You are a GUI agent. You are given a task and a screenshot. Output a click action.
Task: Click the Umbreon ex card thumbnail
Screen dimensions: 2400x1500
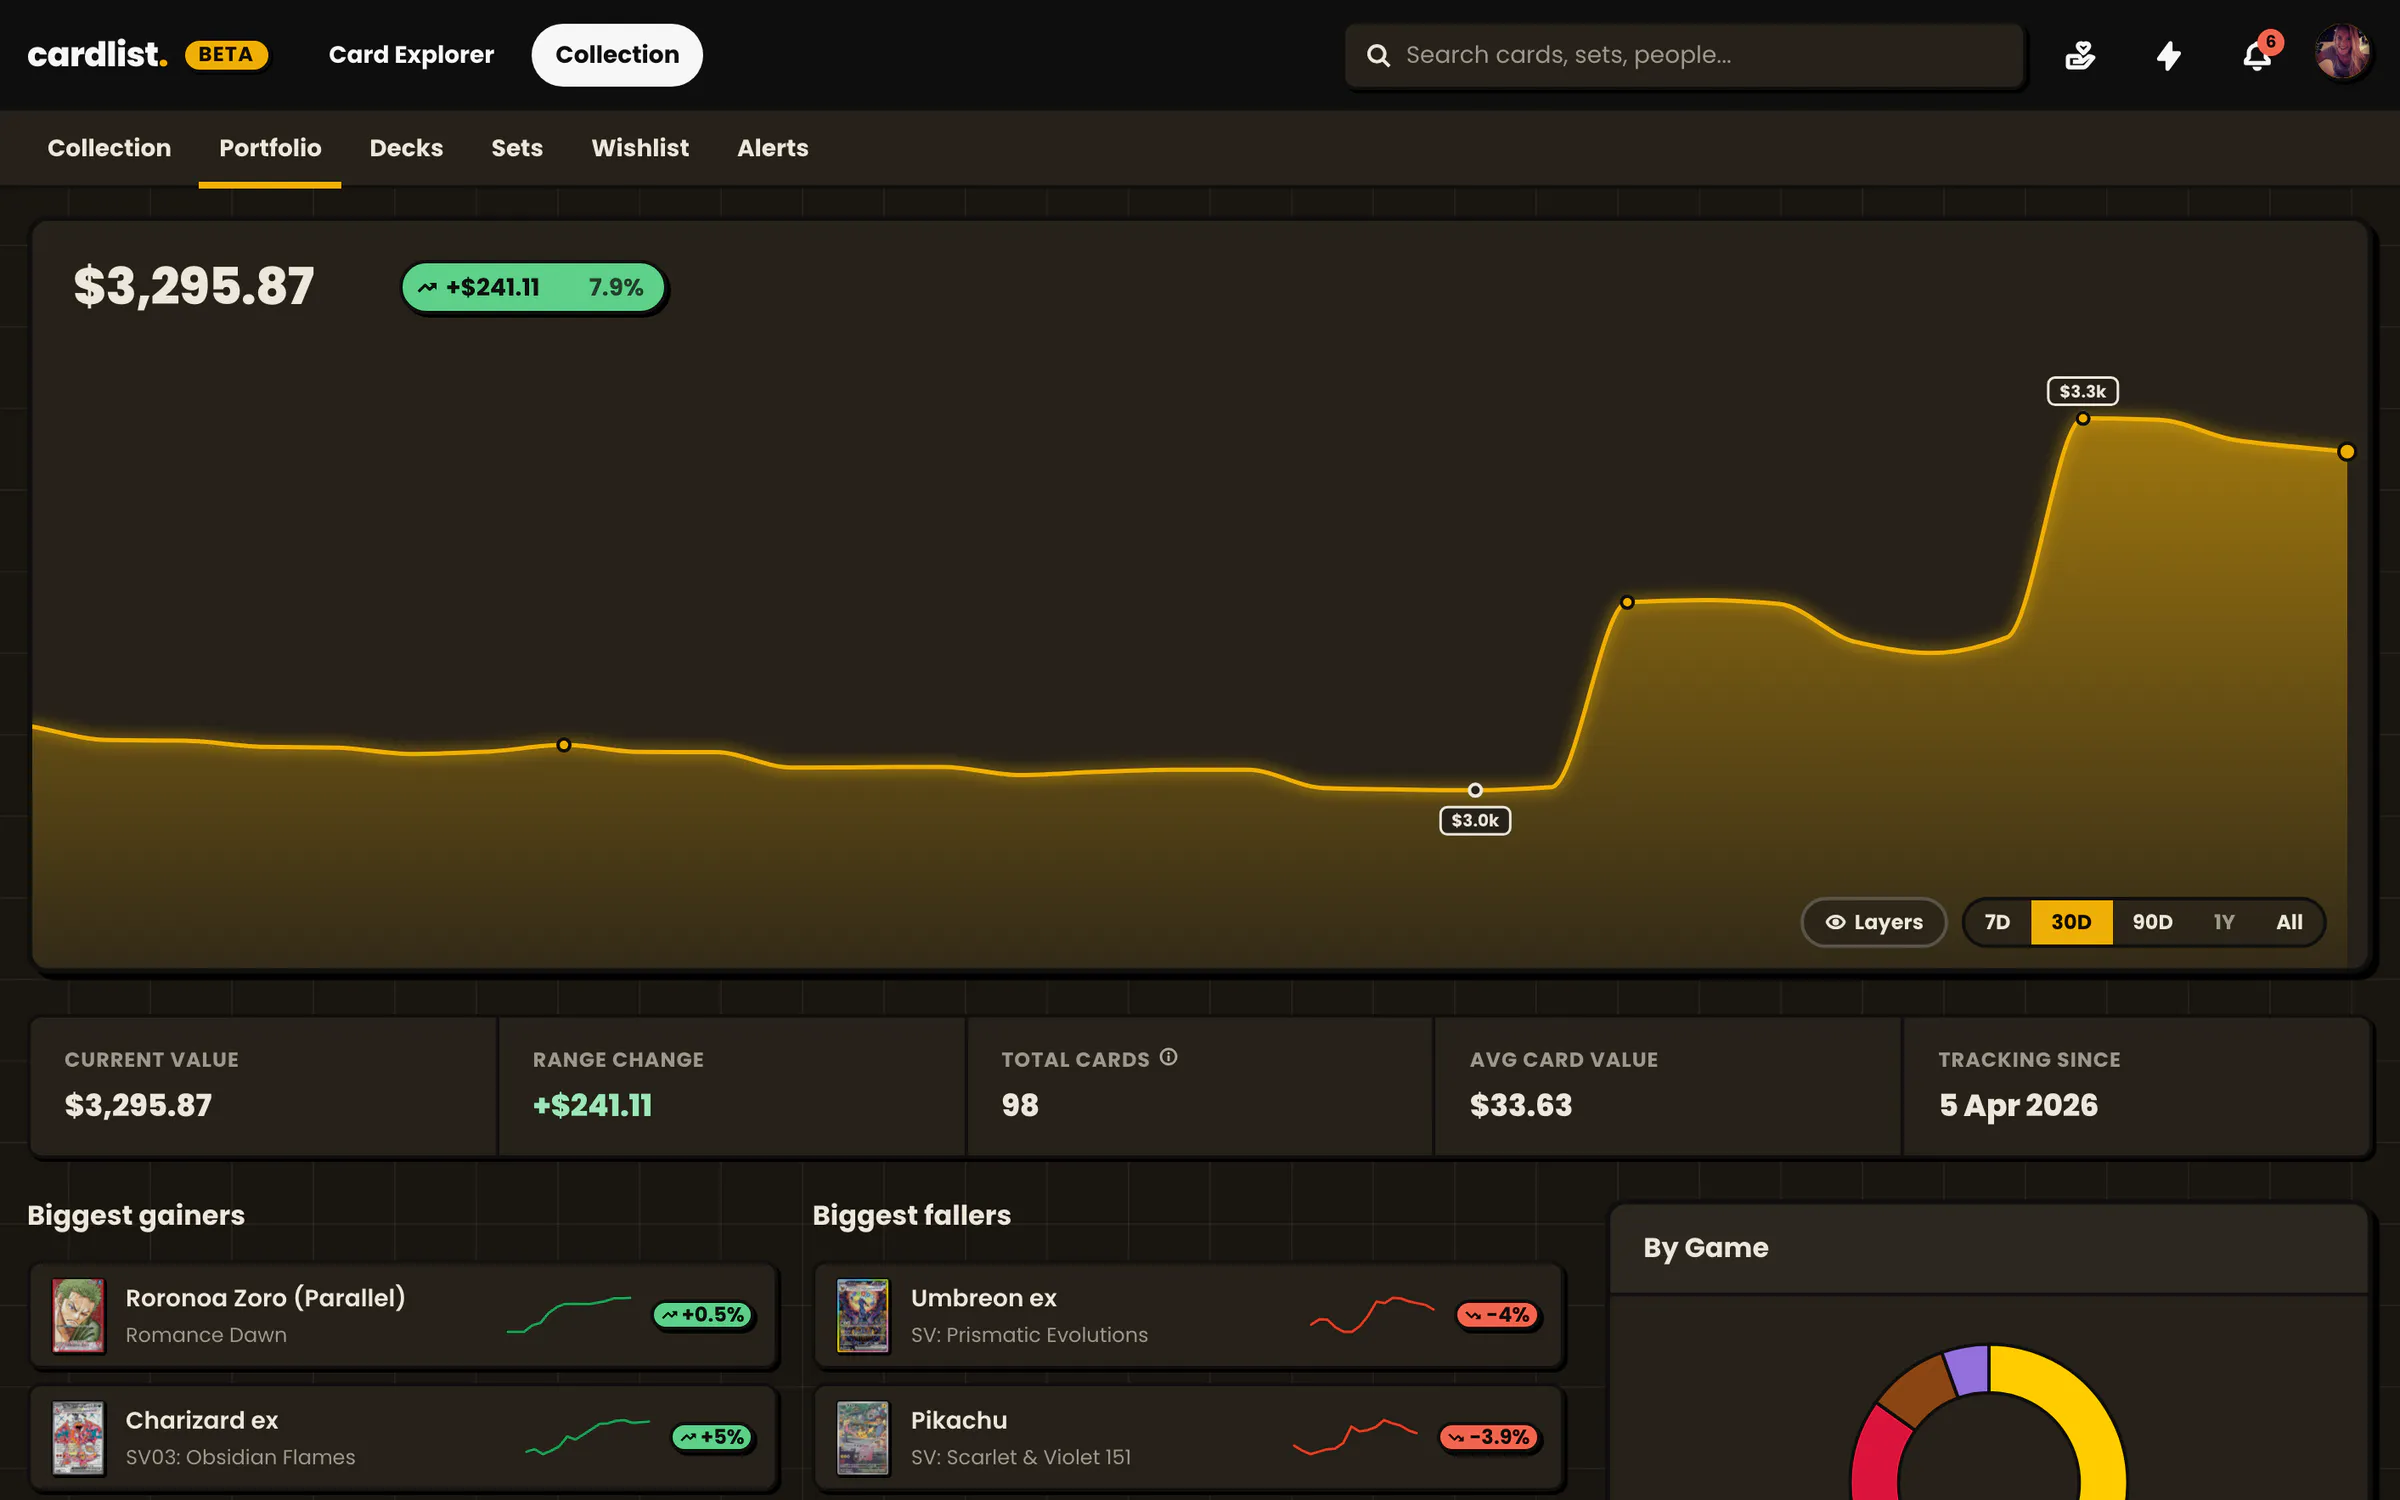click(862, 1315)
